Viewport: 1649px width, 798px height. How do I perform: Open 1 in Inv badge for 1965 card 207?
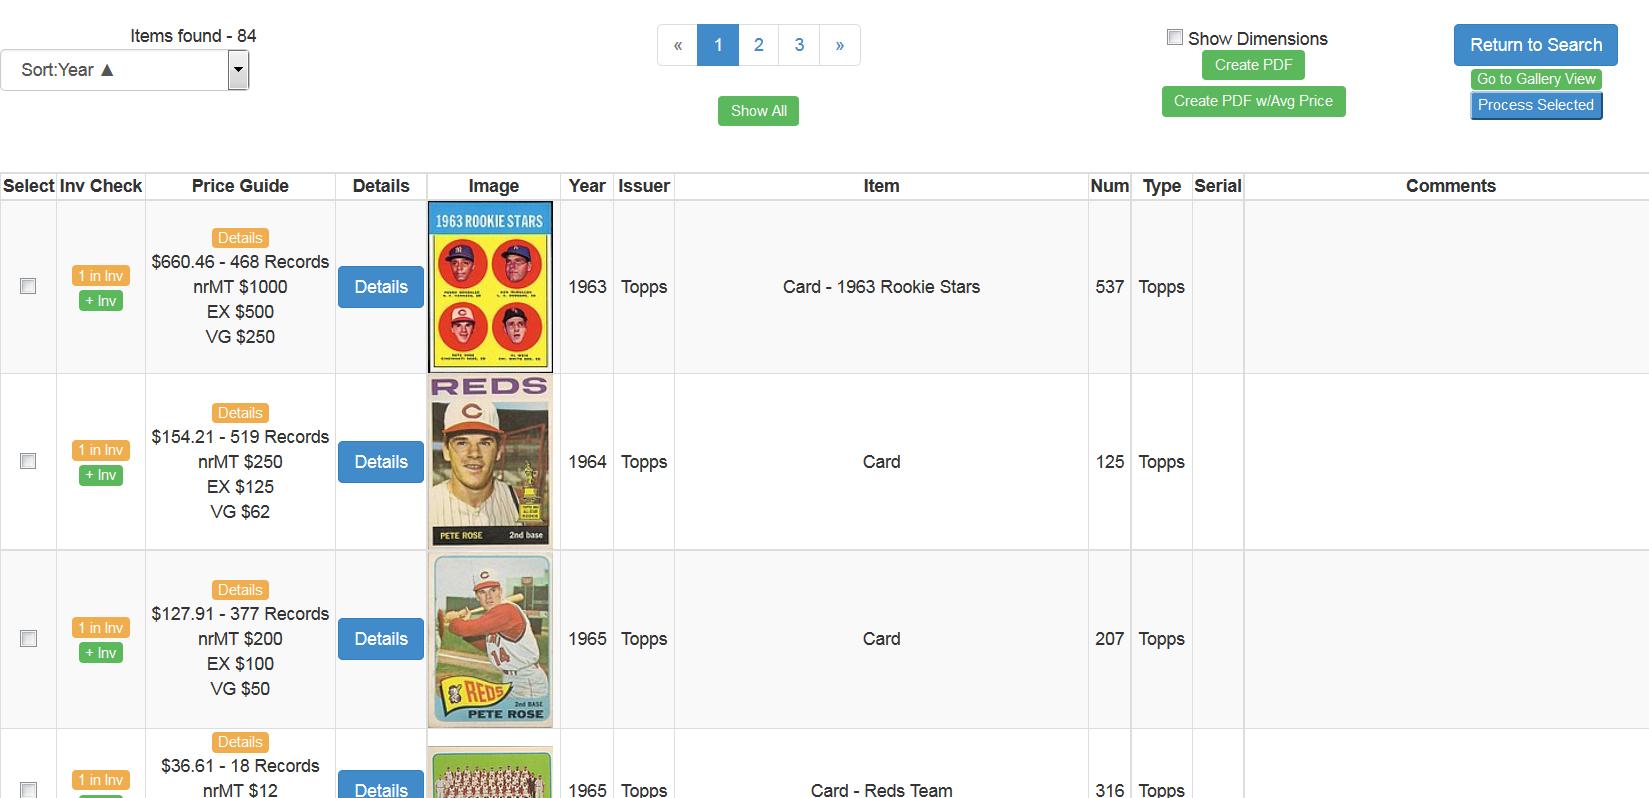pyautogui.click(x=101, y=628)
